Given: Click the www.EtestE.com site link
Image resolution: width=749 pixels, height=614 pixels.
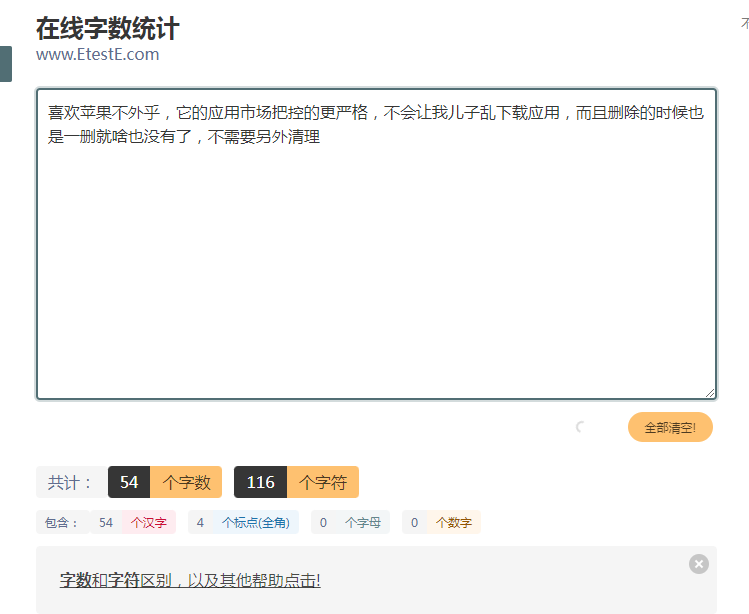Looking at the screenshot, I should [x=97, y=54].
